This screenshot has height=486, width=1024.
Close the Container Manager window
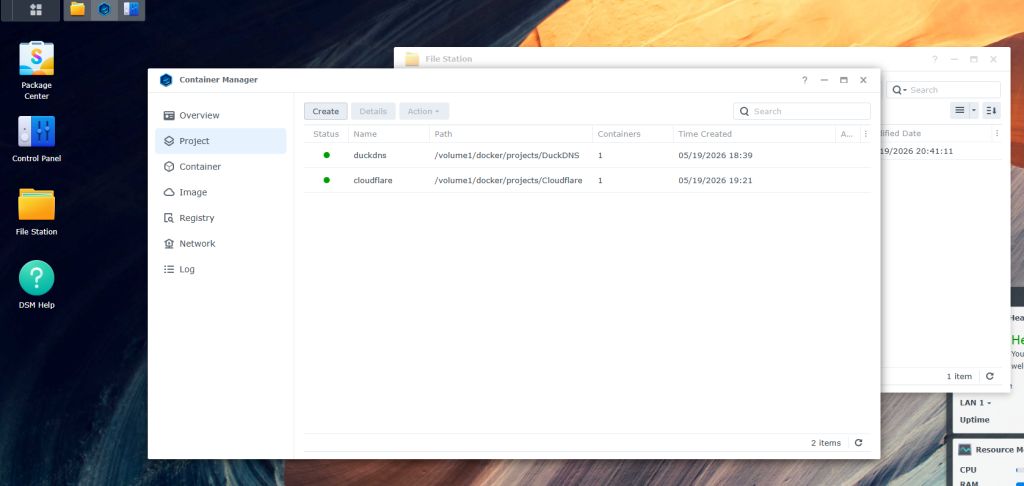pyautogui.click(x=863, y=80)
